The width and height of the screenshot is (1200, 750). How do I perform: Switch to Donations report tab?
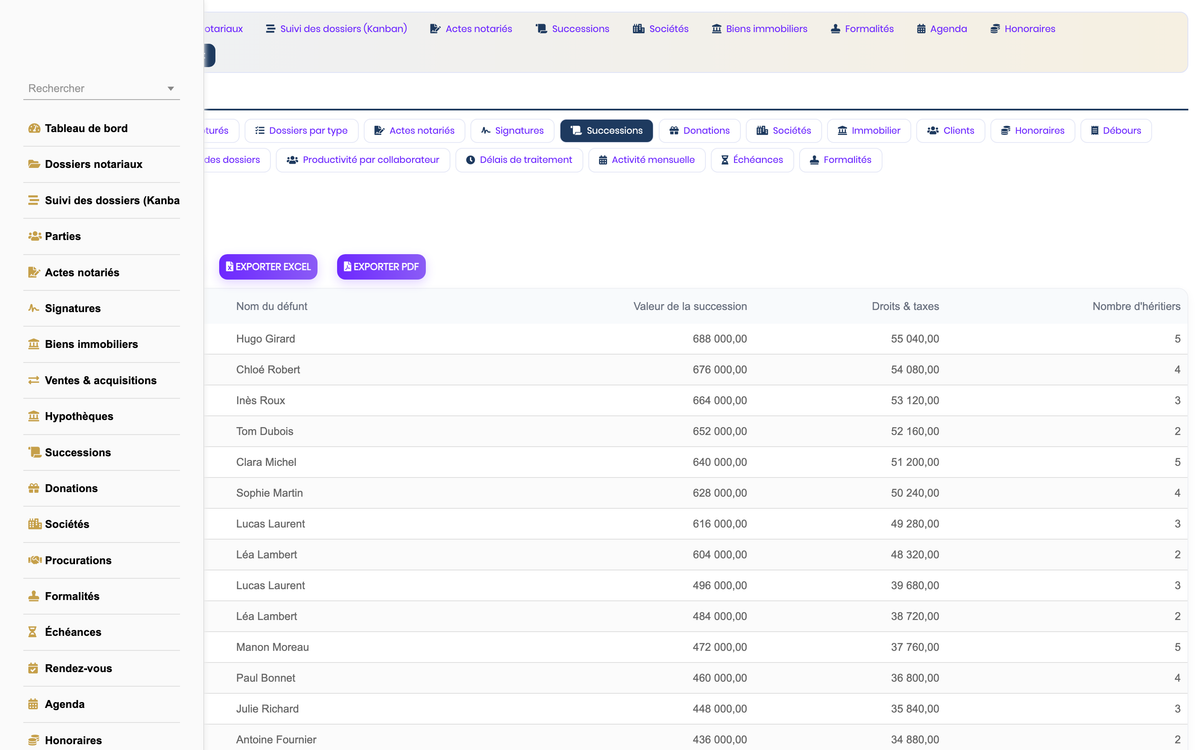(699, 131)
